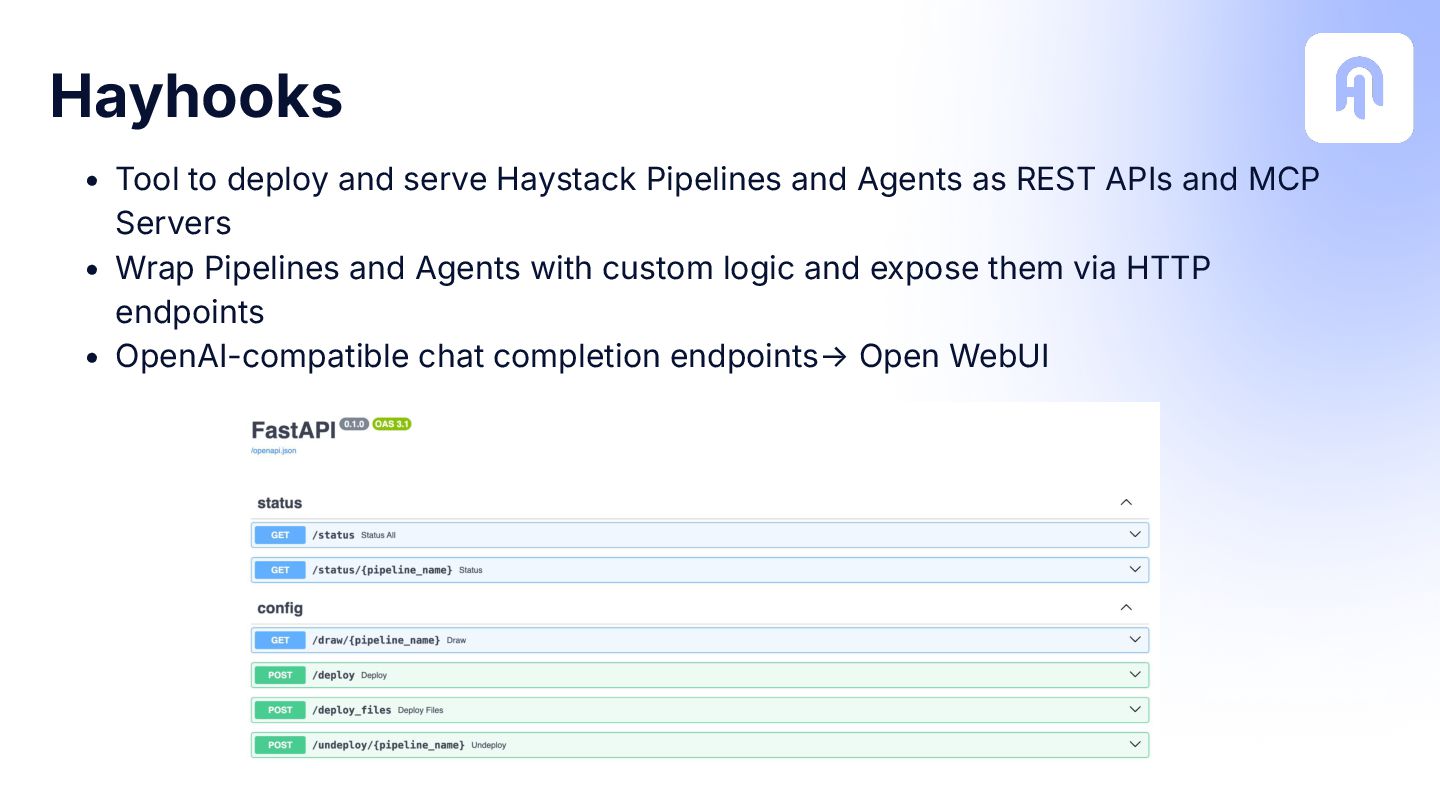Click the status section heading
The width and height of the screenshot is (1440, 810).
tap(279, 503)
